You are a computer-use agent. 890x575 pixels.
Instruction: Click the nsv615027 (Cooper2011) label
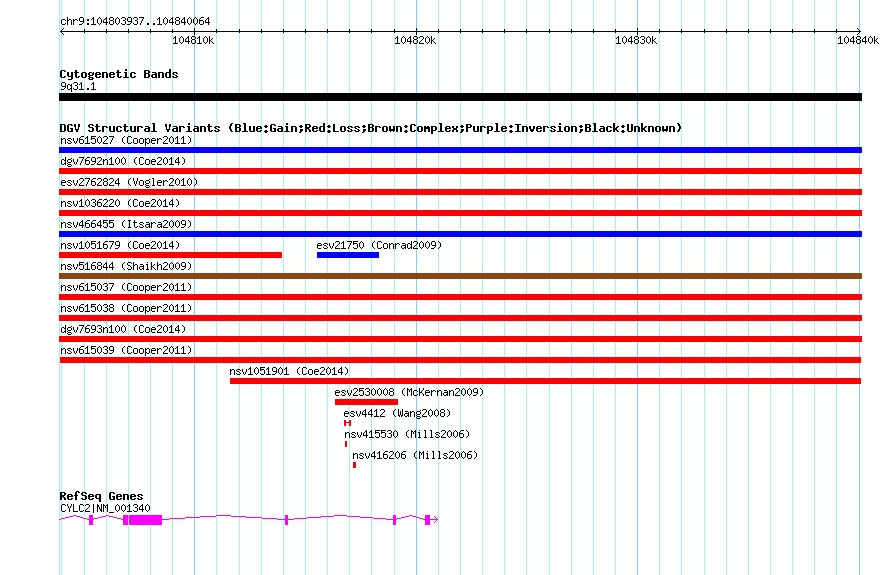126,140
